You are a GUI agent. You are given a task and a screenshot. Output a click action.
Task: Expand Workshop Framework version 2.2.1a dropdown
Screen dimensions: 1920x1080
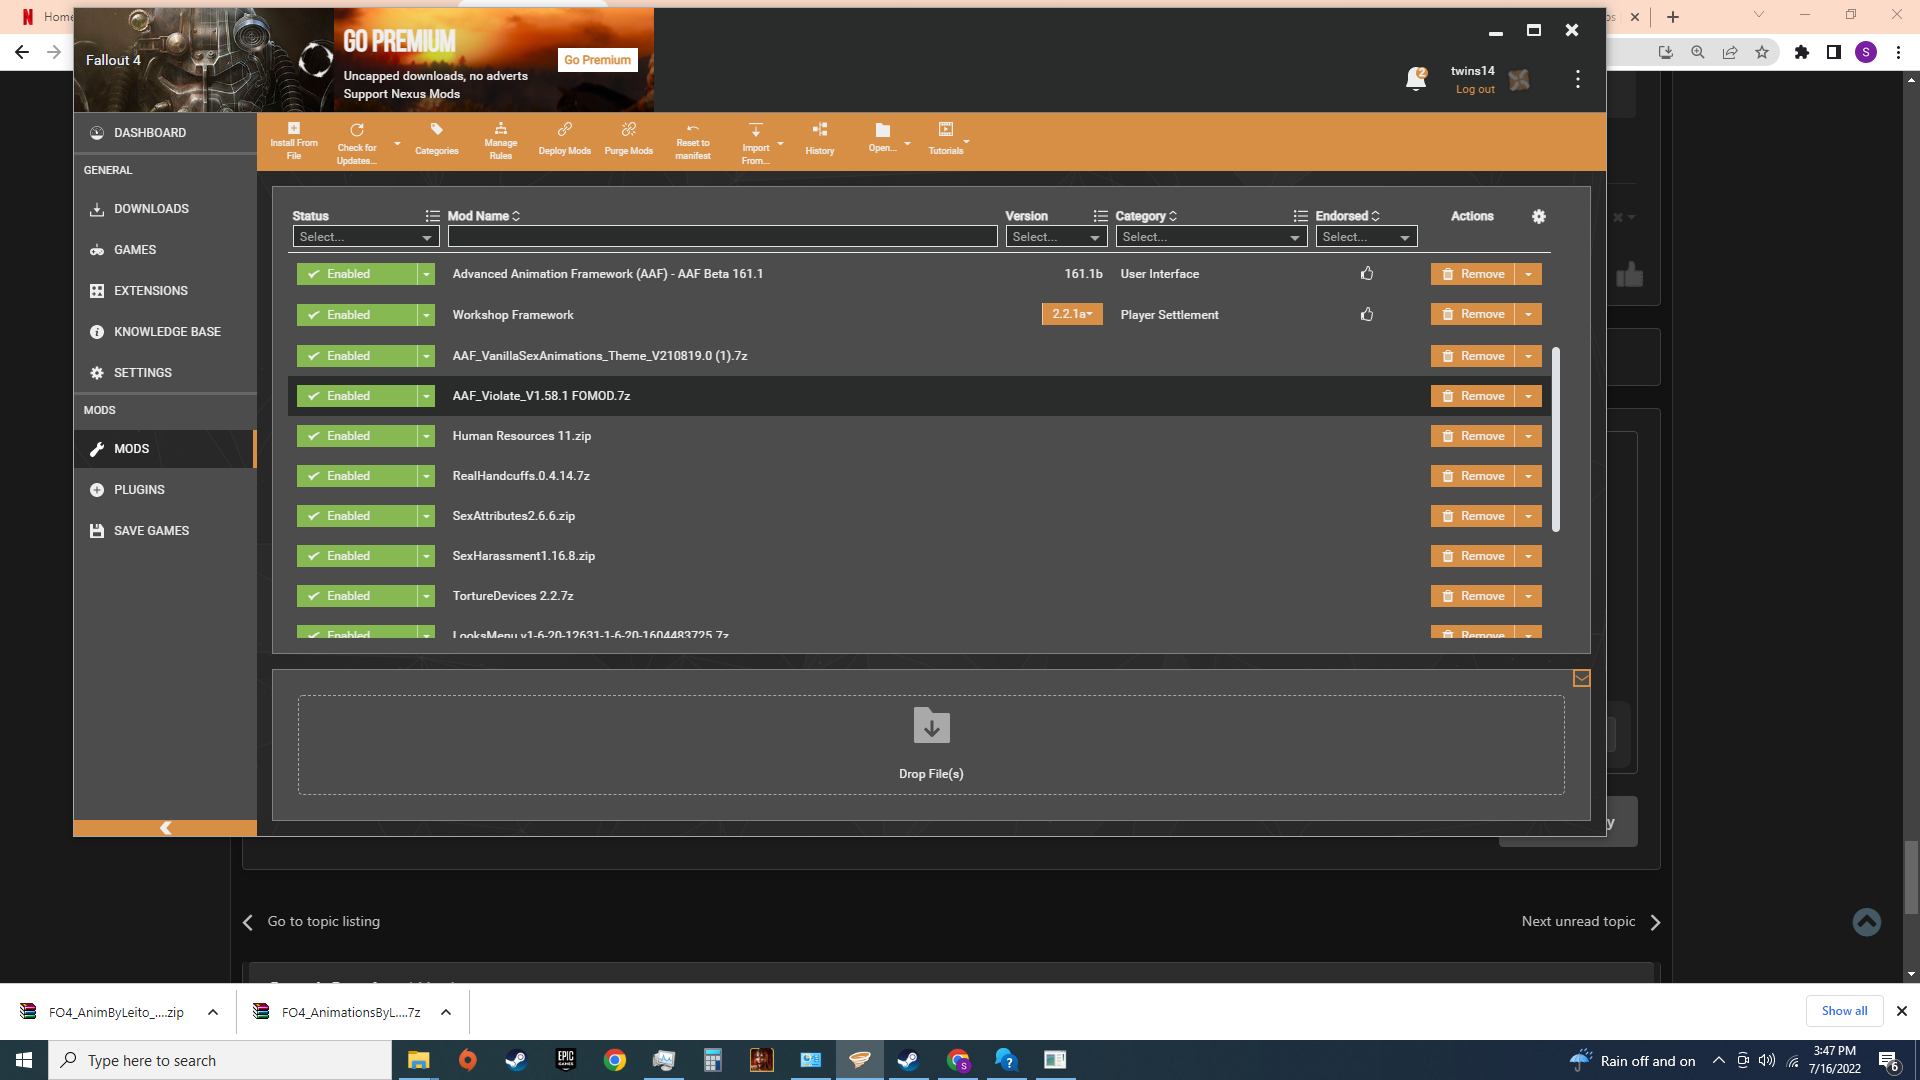(x=1072, y=314)
